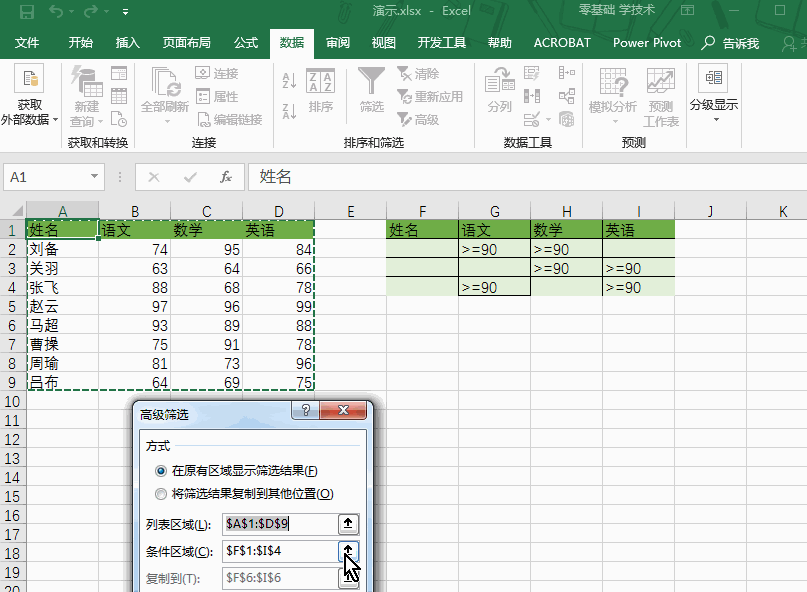
Task: Expand the 全部刷新 dropdown arrow
Action: (x=167, y=121)
